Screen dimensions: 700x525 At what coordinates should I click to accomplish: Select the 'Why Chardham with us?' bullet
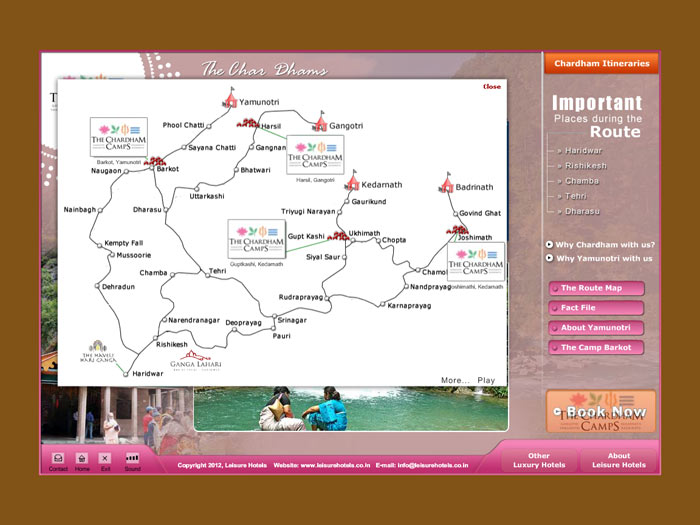click(549, 244)
